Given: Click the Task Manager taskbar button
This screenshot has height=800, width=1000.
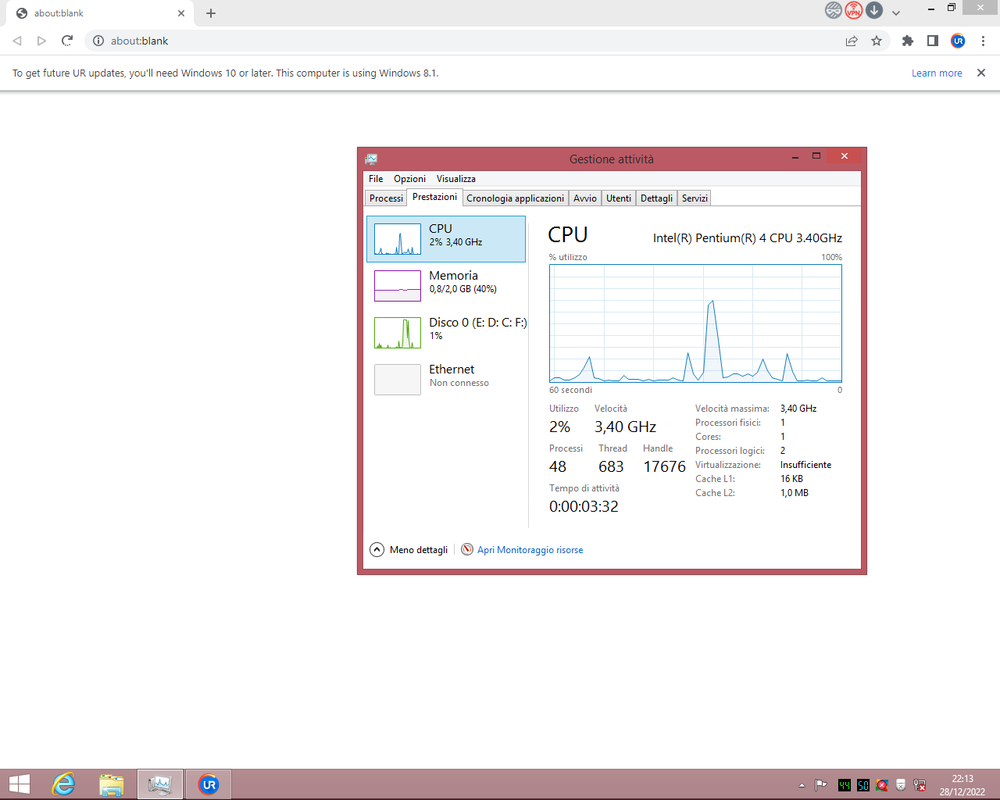Looking at the screenshot, I should (x=160, y=784).
